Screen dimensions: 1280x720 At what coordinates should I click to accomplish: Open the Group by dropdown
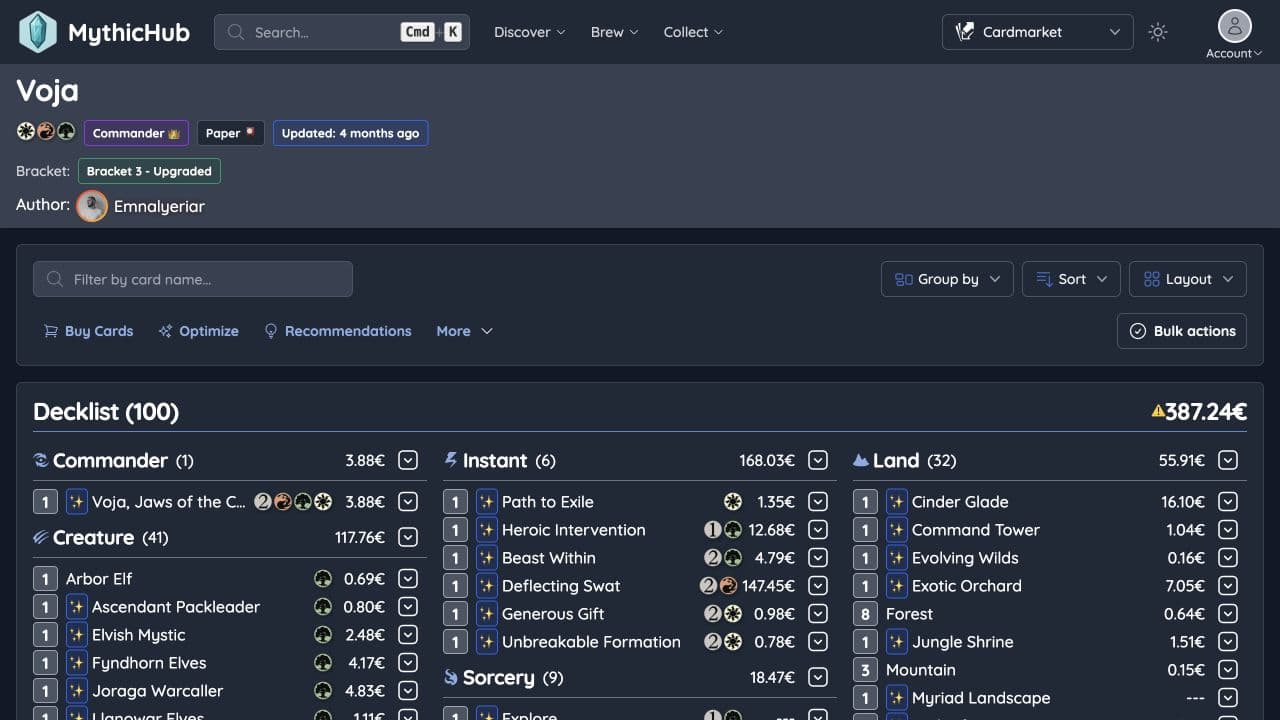tap(947, 279)
